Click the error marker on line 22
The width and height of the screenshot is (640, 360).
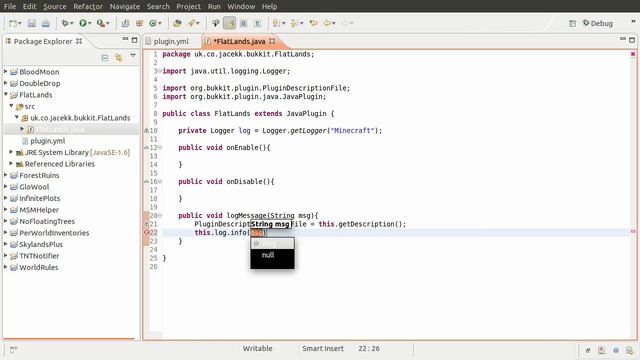147,232
